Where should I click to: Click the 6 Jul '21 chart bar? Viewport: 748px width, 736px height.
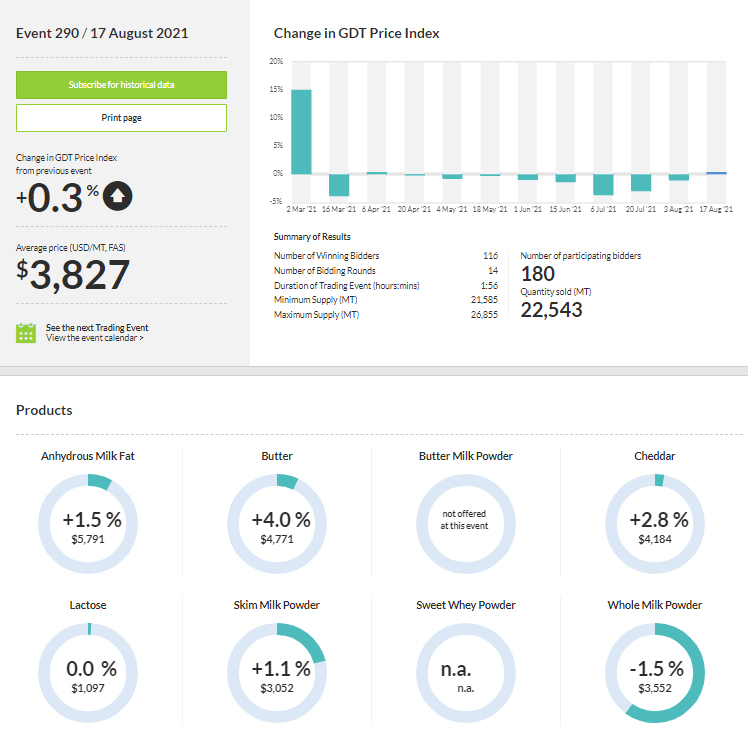tap(603, 183)
